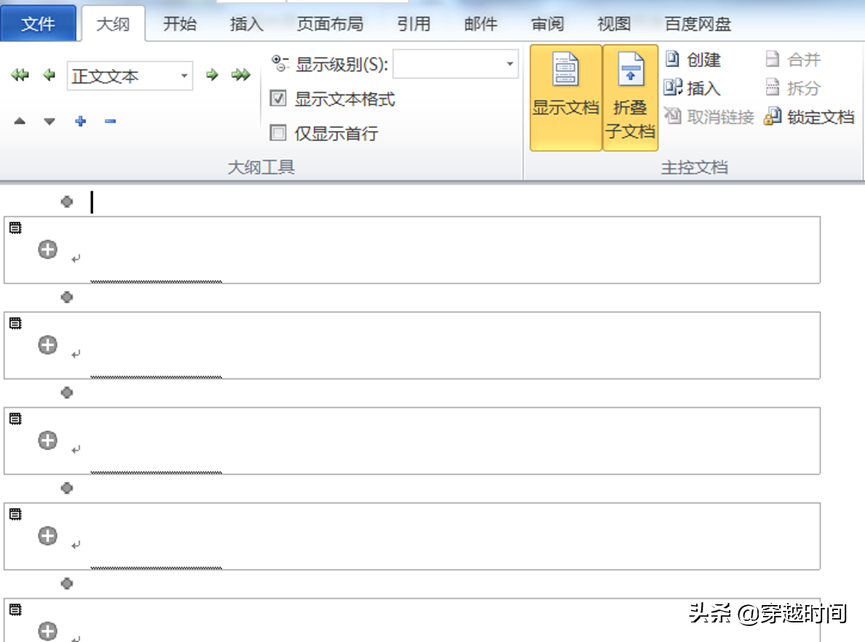Click the 显示级别 icon
Viewport: 865px width, 642px height.
280,63
